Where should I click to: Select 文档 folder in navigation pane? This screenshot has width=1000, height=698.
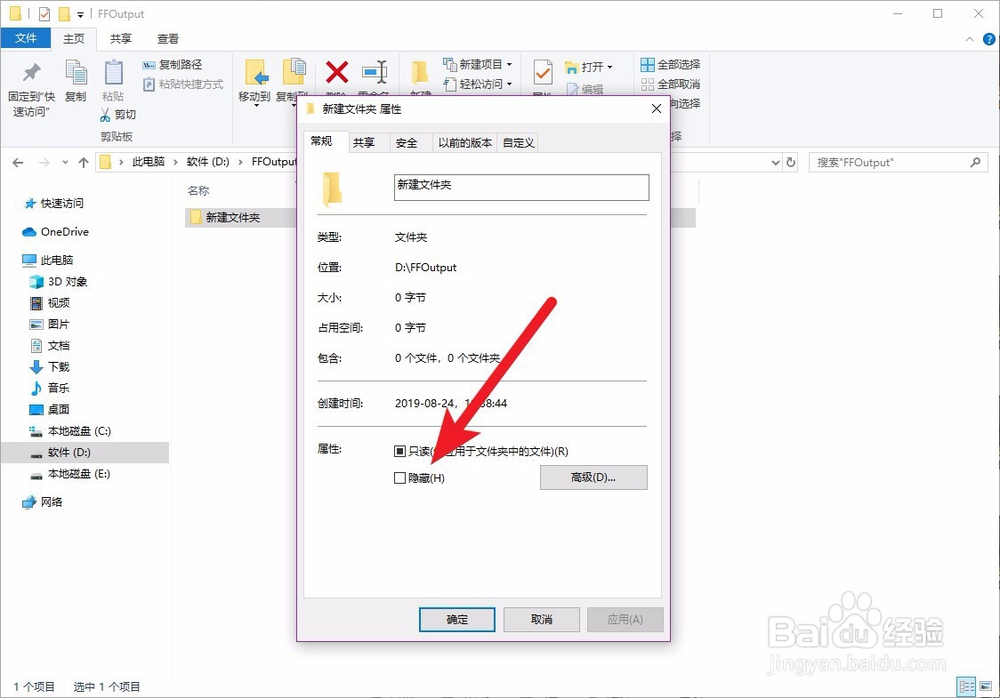(50, 346)
